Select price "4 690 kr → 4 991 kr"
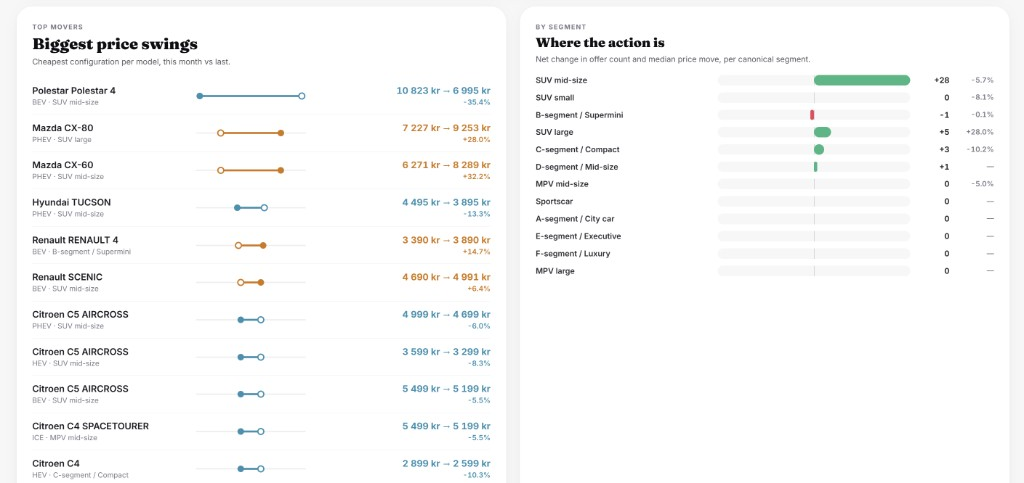Image resolution: width=1024 pixels, height=483 pixels. (447, 277)
